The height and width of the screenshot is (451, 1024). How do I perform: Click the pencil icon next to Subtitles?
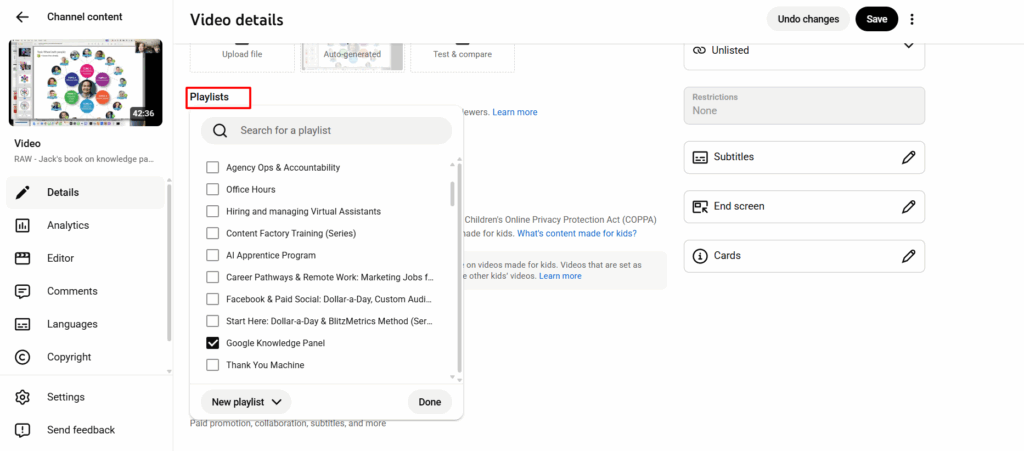click(907, 157)
